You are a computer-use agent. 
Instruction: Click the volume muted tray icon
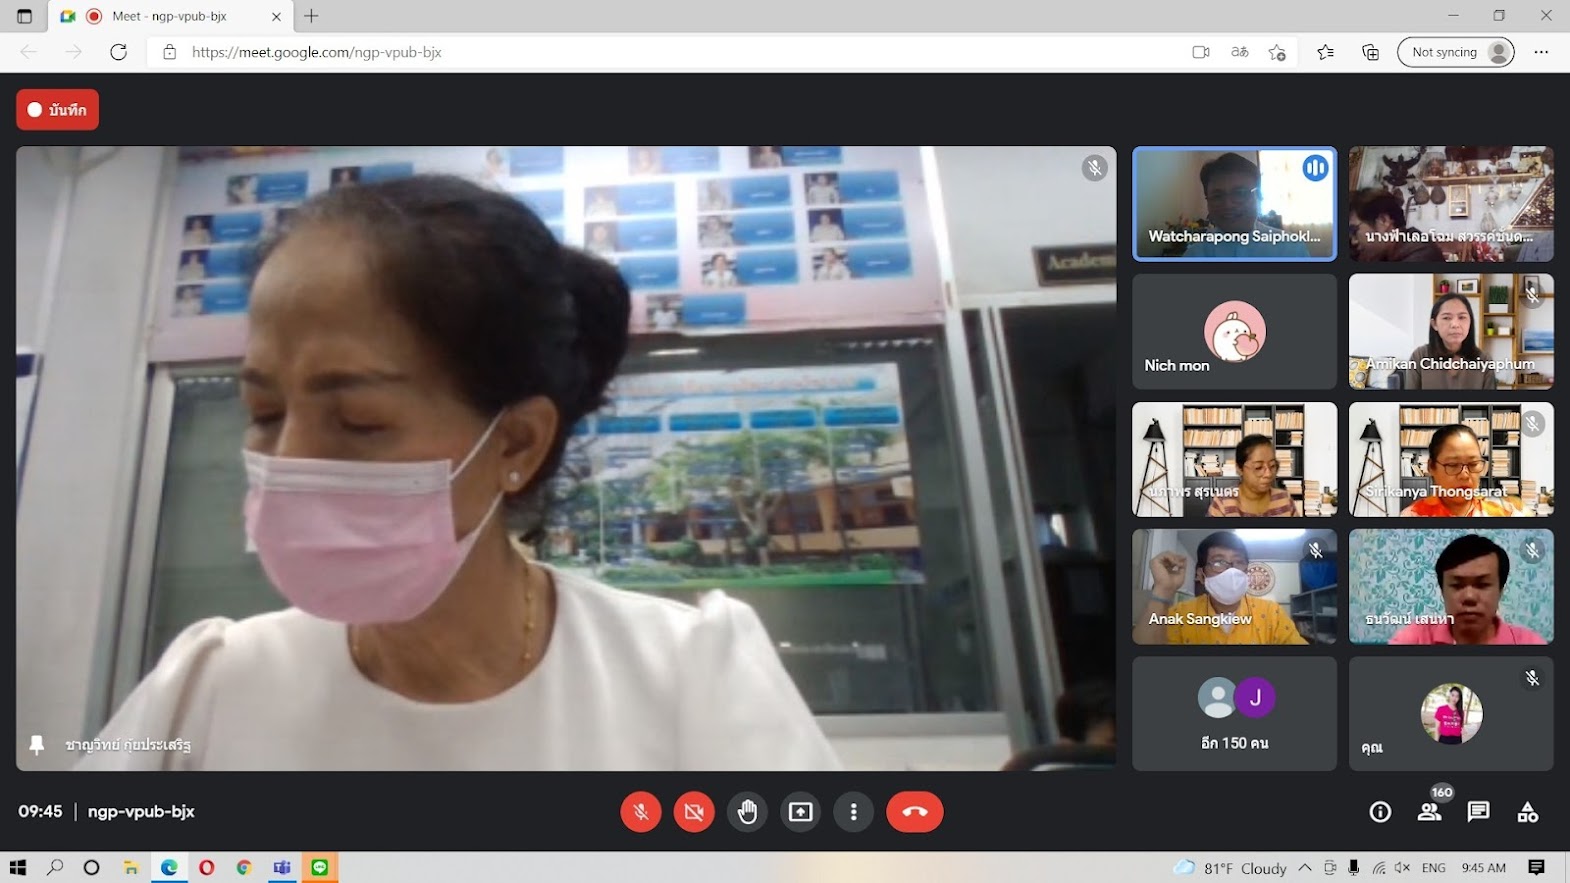click(1403, 867)
